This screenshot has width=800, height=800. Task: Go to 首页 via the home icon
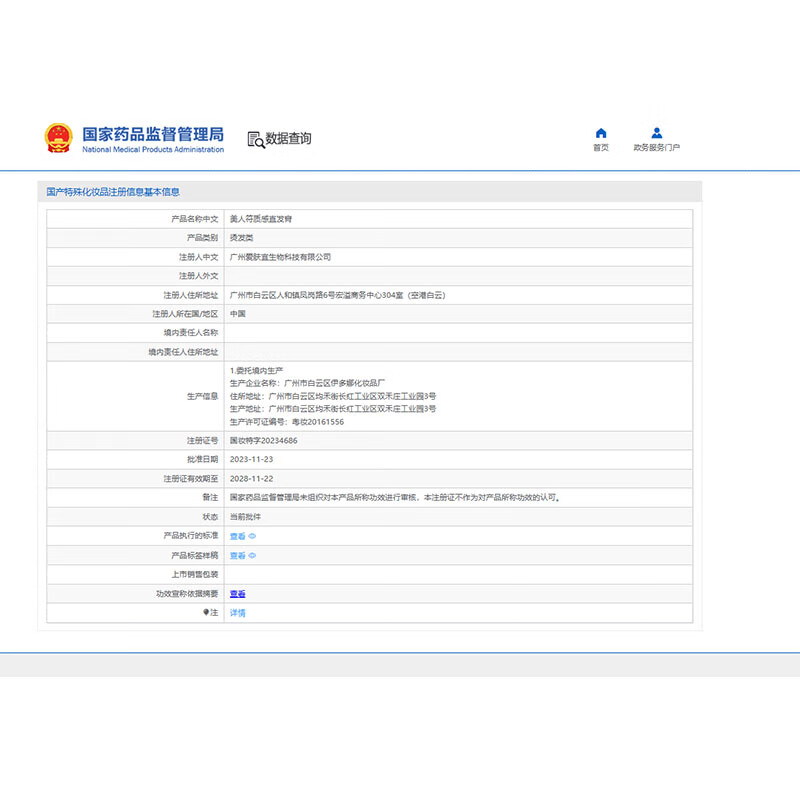point(600,133)
